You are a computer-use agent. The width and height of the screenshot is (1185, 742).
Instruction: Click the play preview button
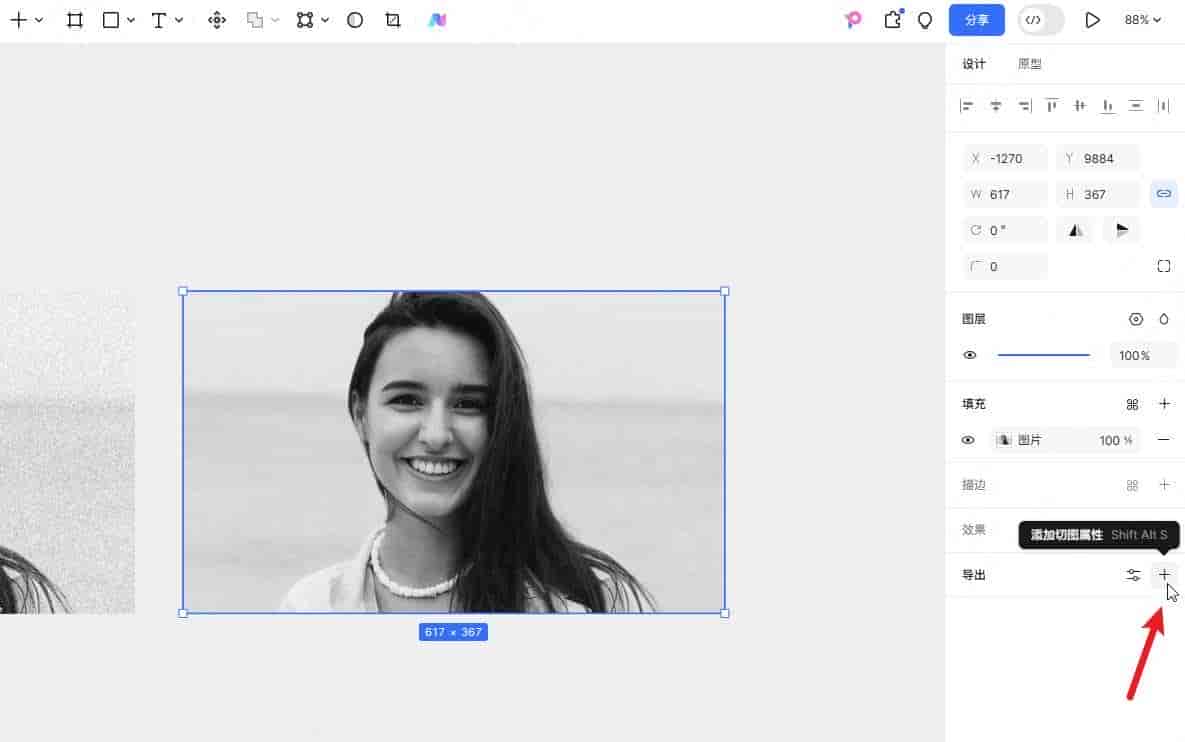point(1092,20)
